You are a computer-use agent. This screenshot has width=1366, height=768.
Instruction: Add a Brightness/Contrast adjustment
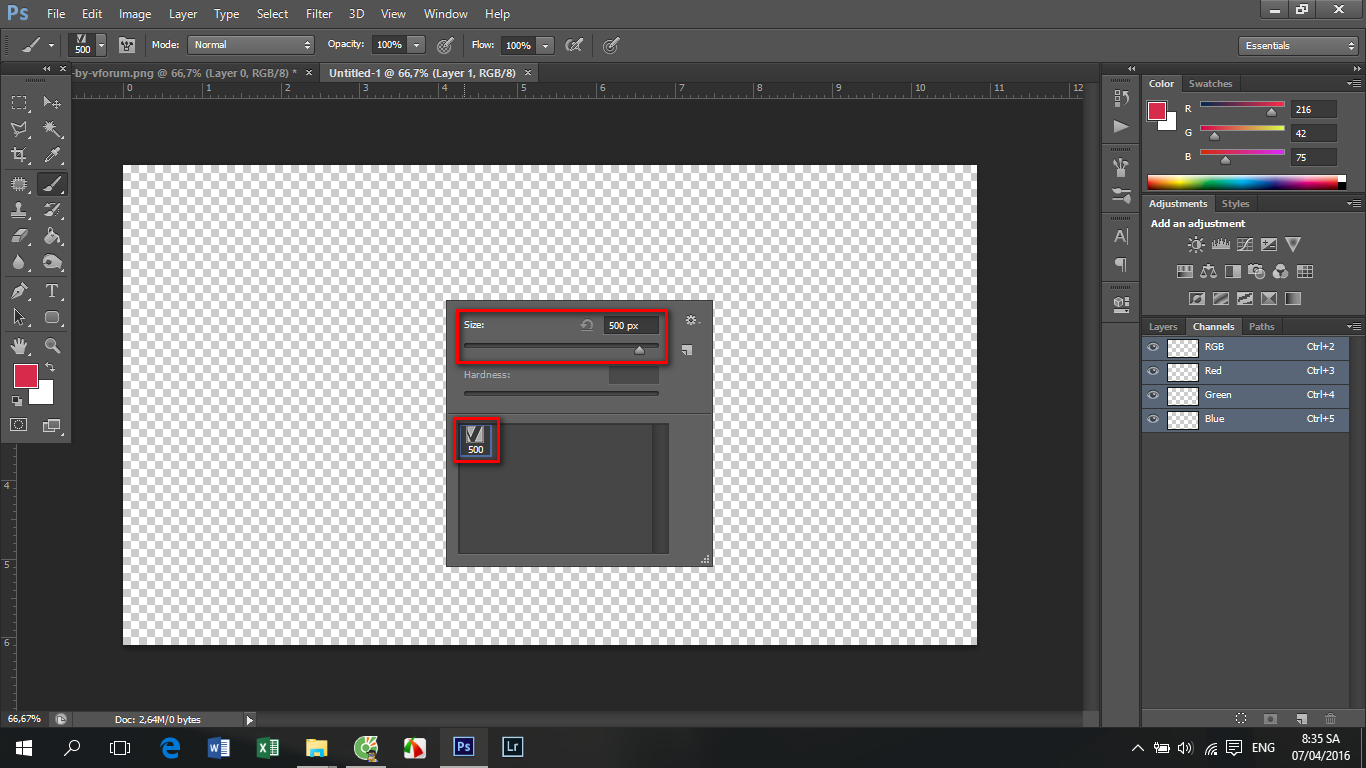1196,244
